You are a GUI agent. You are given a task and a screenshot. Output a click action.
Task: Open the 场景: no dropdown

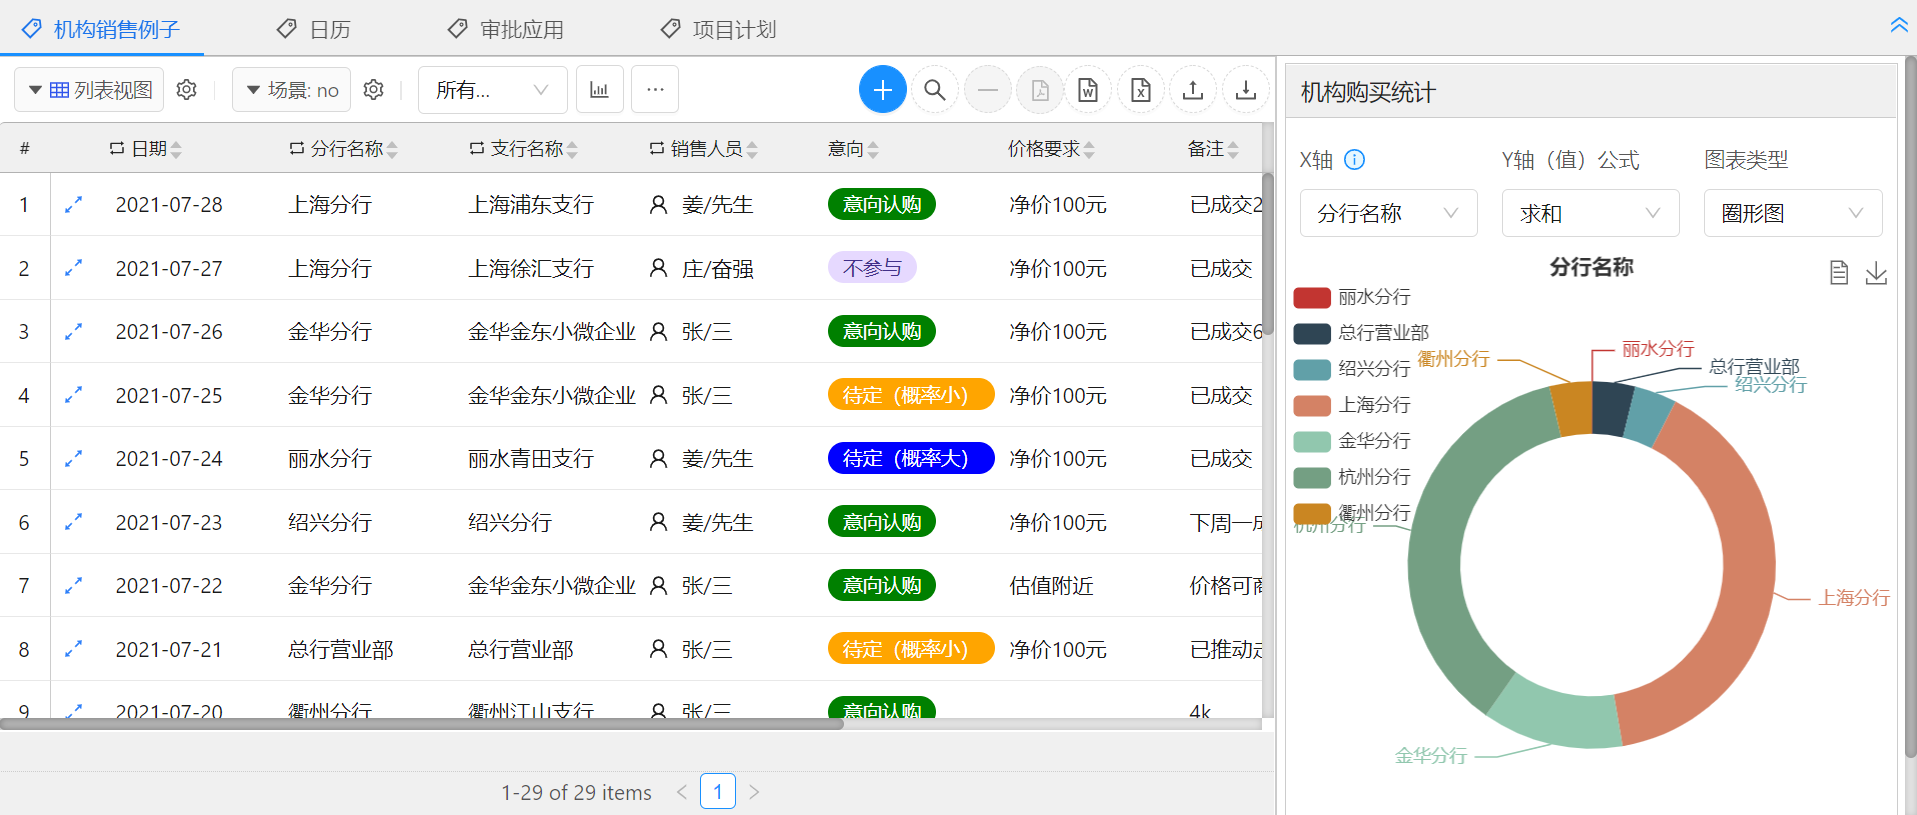pos(291,90)
